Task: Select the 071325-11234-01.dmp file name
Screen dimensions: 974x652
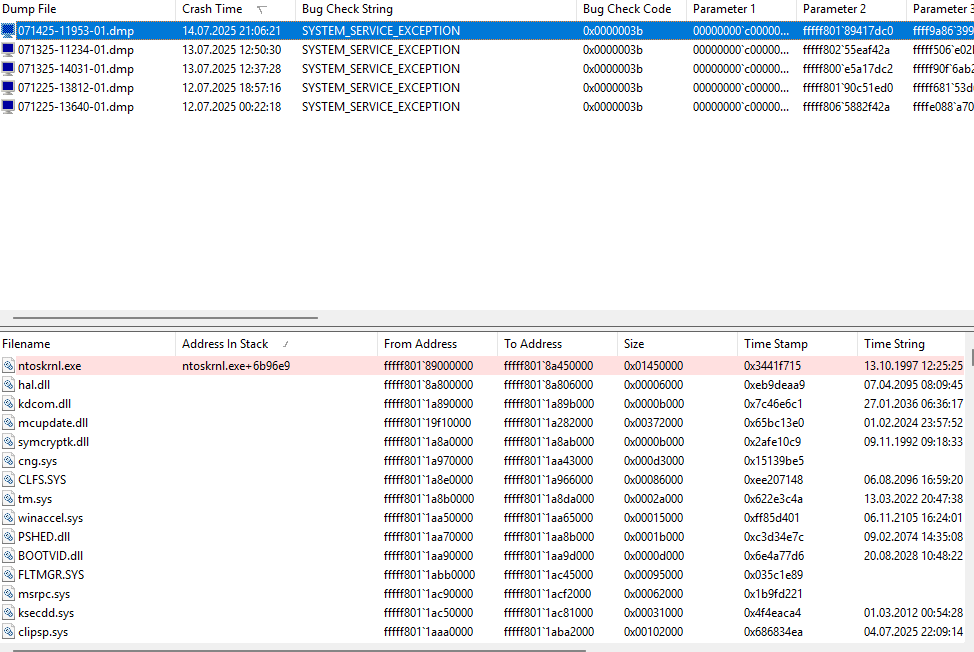Action: point(76,50)
